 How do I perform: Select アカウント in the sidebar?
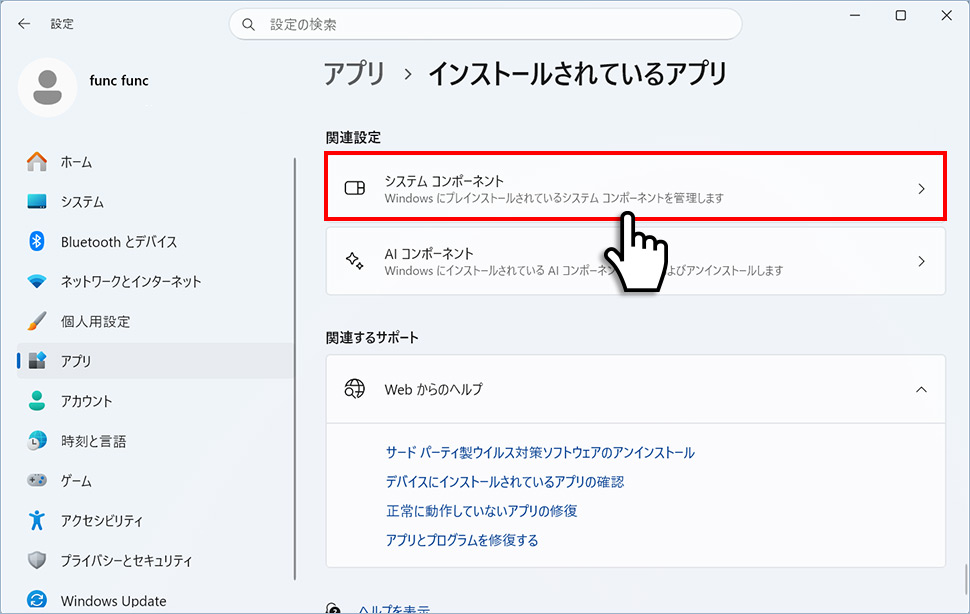point(155,401)
